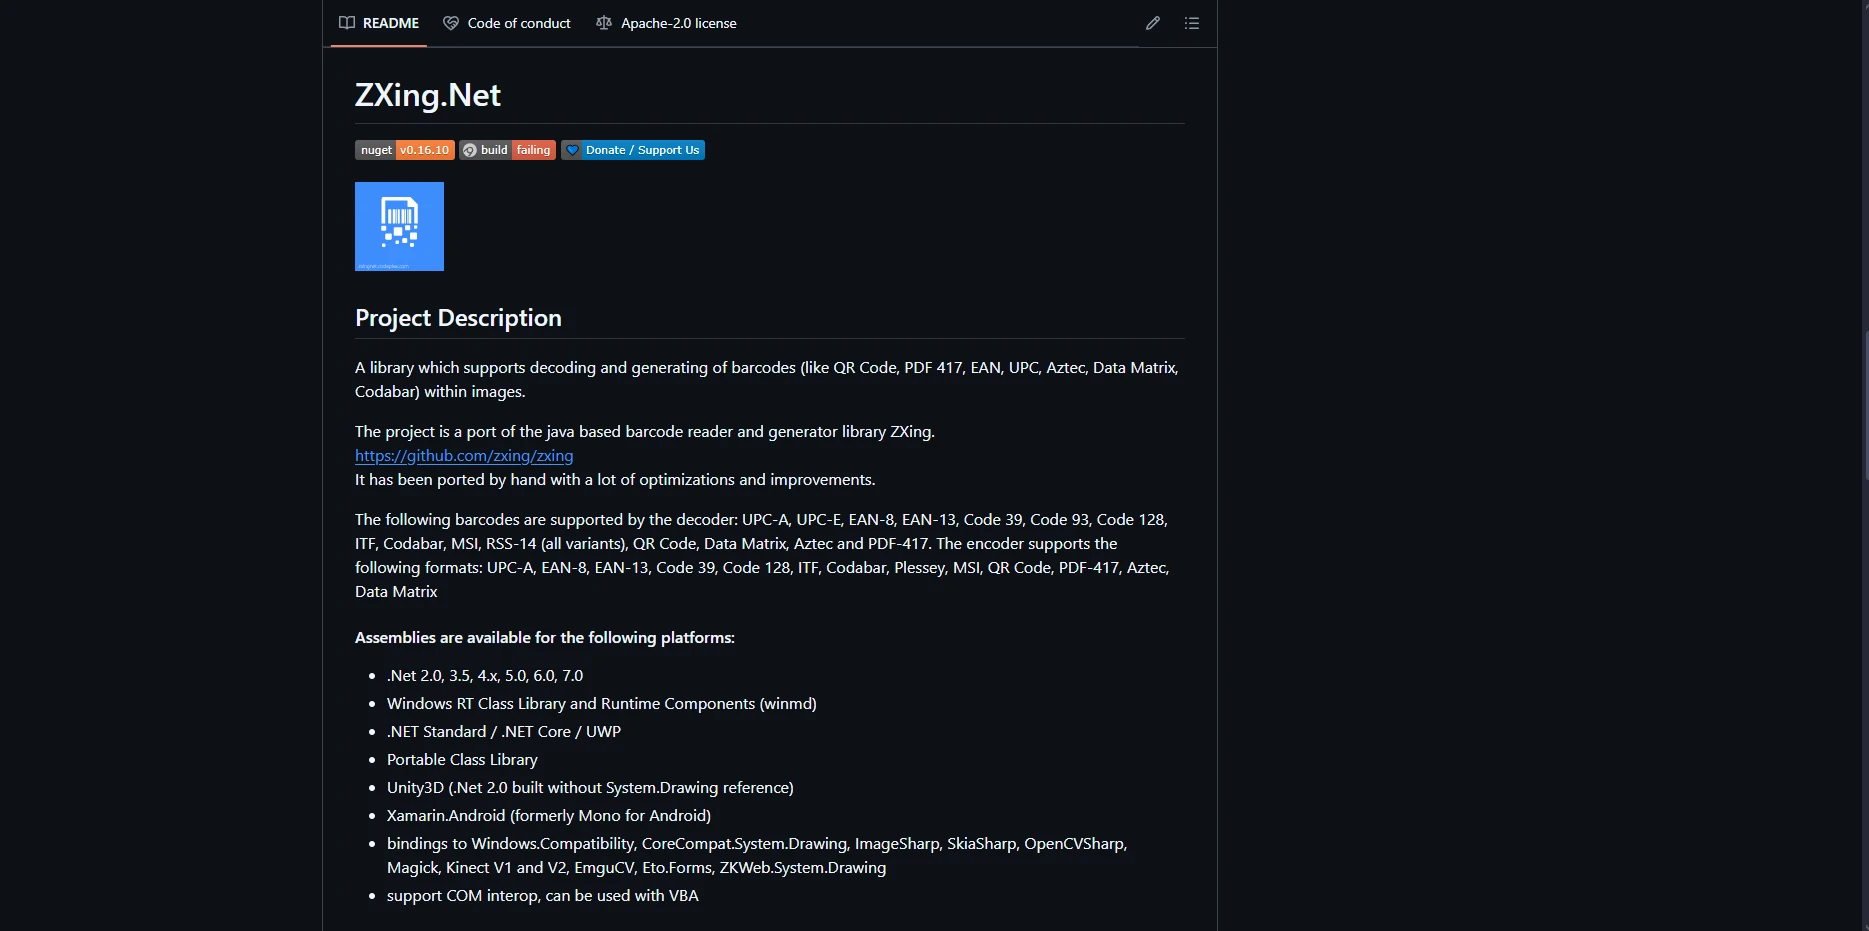Click the page's vertical scrollbar thumb
This screenshot has height=931, width=1869.
(x=1865, y=405)
